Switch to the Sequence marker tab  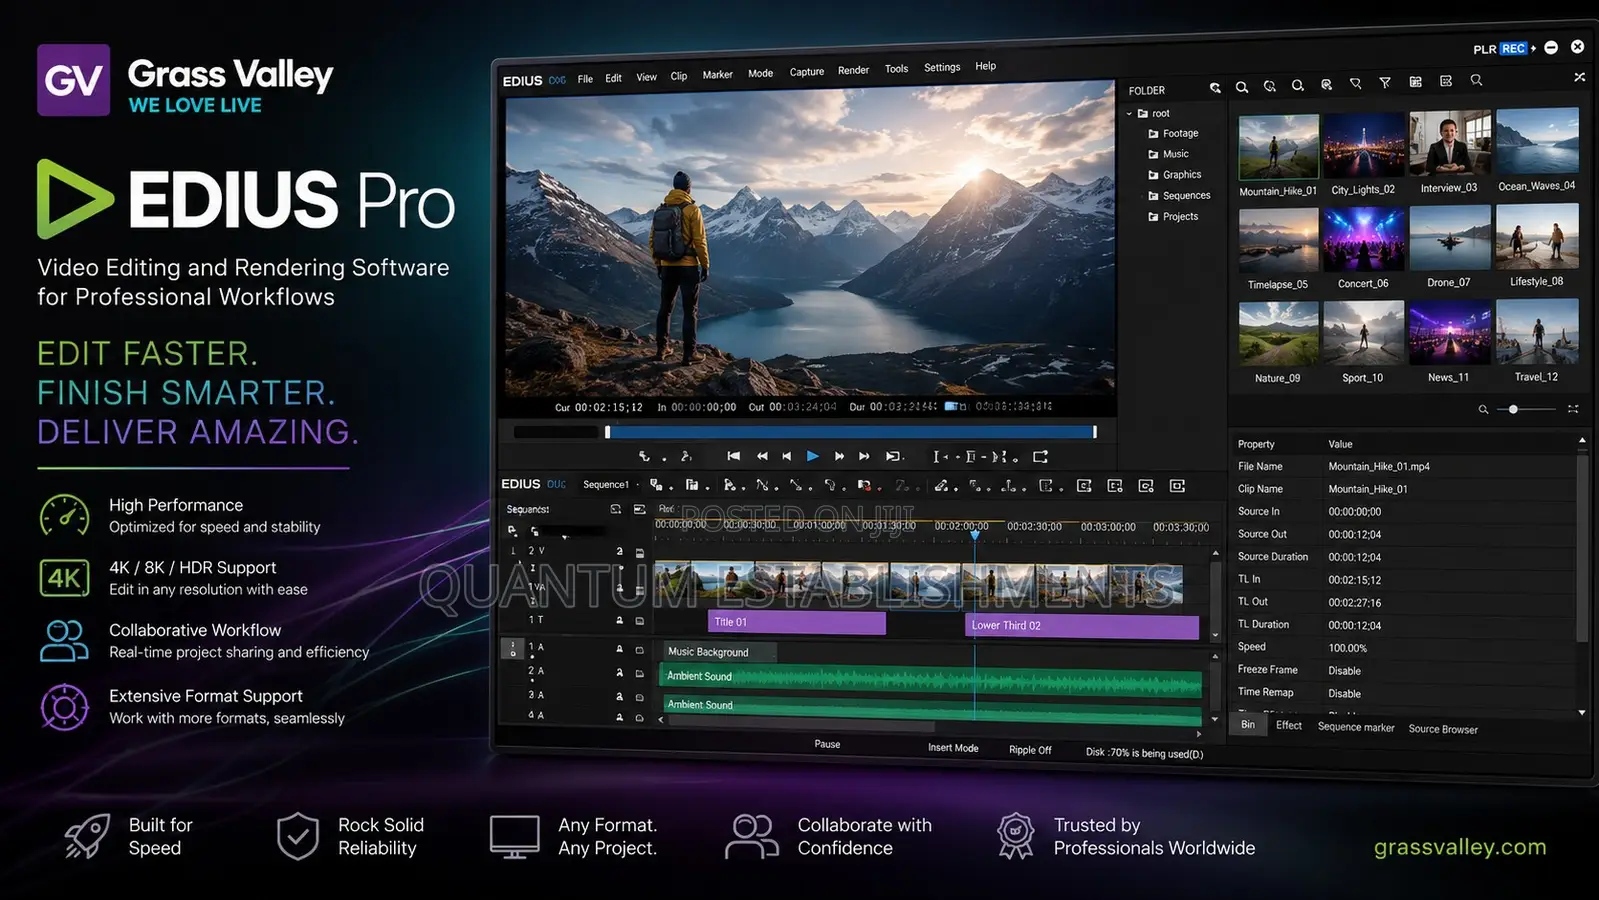[1356, 728]
